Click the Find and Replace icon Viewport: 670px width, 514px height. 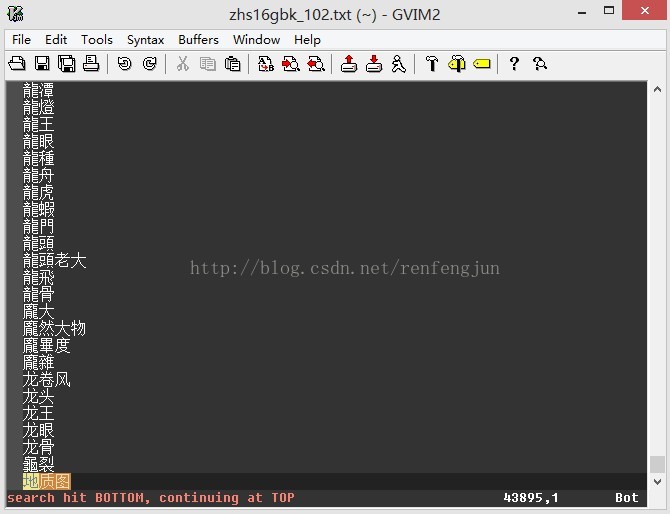pos(266,64)
